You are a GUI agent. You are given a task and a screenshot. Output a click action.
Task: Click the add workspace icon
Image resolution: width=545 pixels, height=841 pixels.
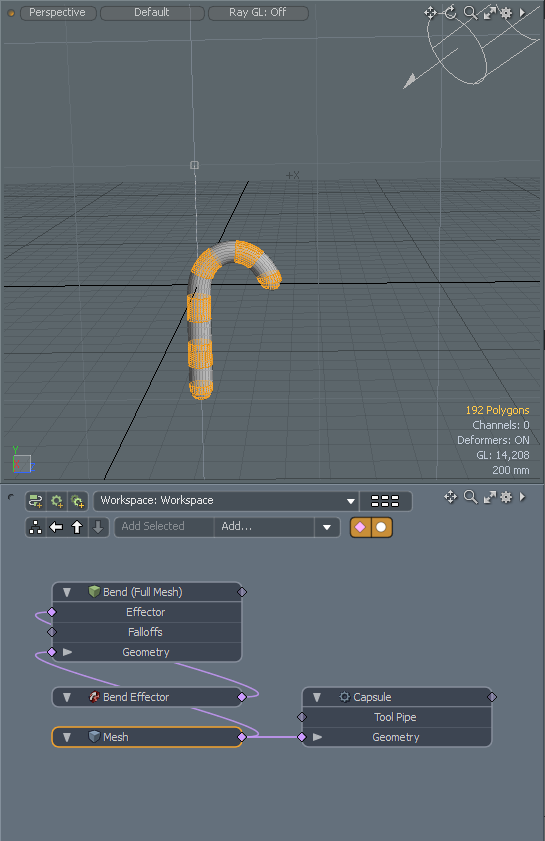[x=36, y=501]
